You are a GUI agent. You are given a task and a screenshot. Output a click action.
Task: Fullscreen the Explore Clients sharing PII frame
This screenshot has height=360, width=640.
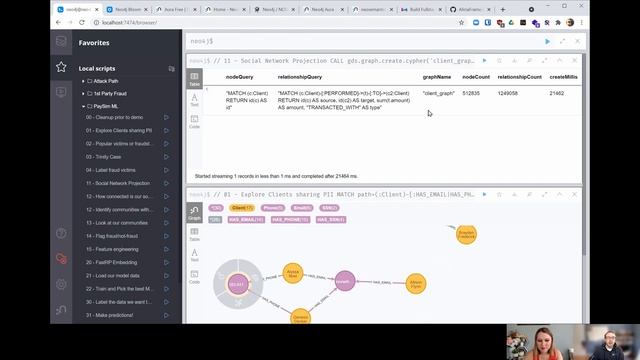coord(544,194)
